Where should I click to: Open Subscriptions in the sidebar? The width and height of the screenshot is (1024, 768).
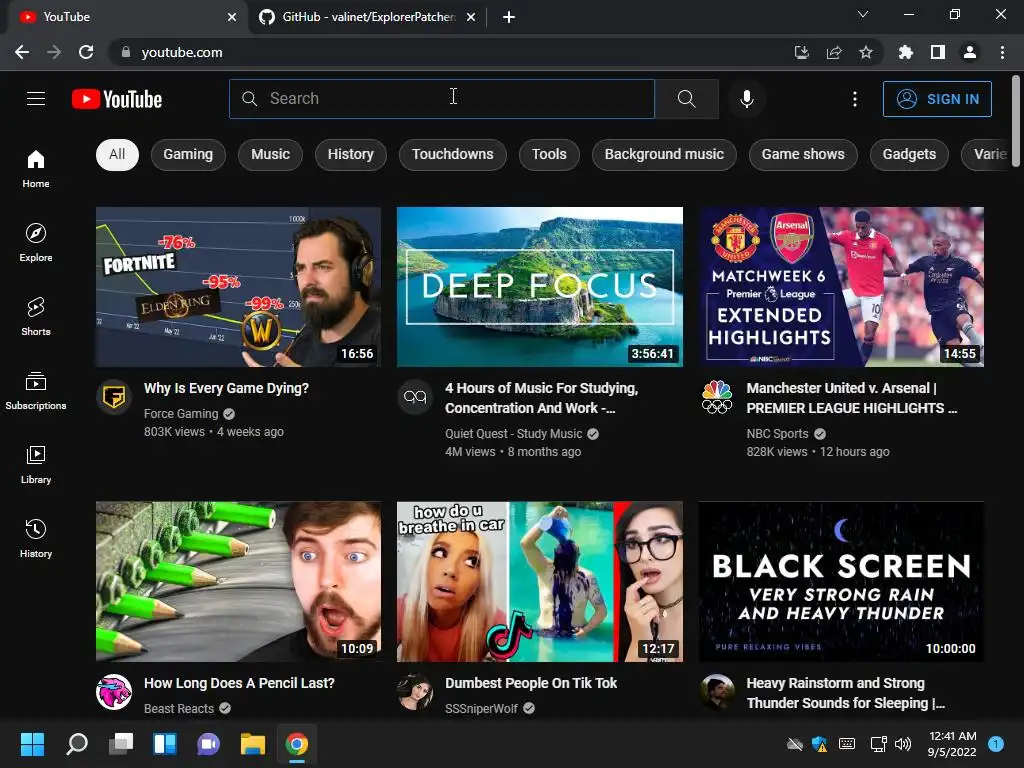tap(36, 390)
